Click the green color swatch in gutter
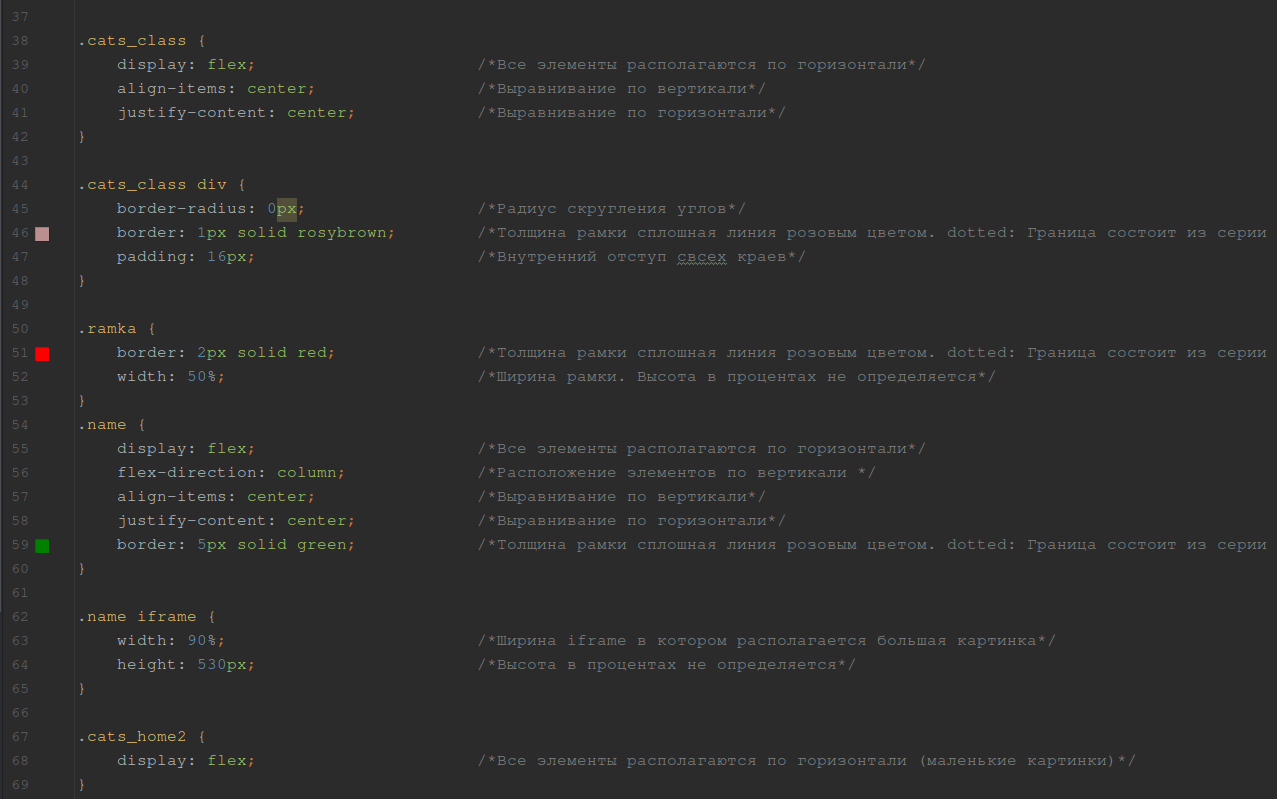This screenshot has height=799, width=1277. (42, 546)
